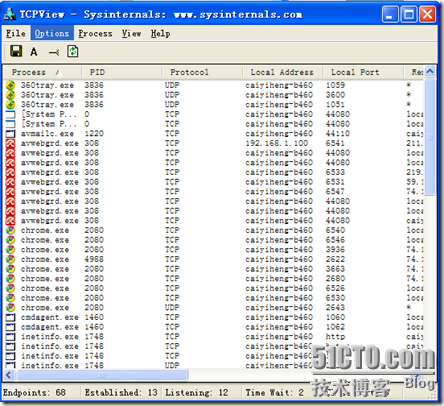Image resolution: width=444 pixels, height=406 pixels.
Task: Click local port 2622
Action: [x=335, y=259]
